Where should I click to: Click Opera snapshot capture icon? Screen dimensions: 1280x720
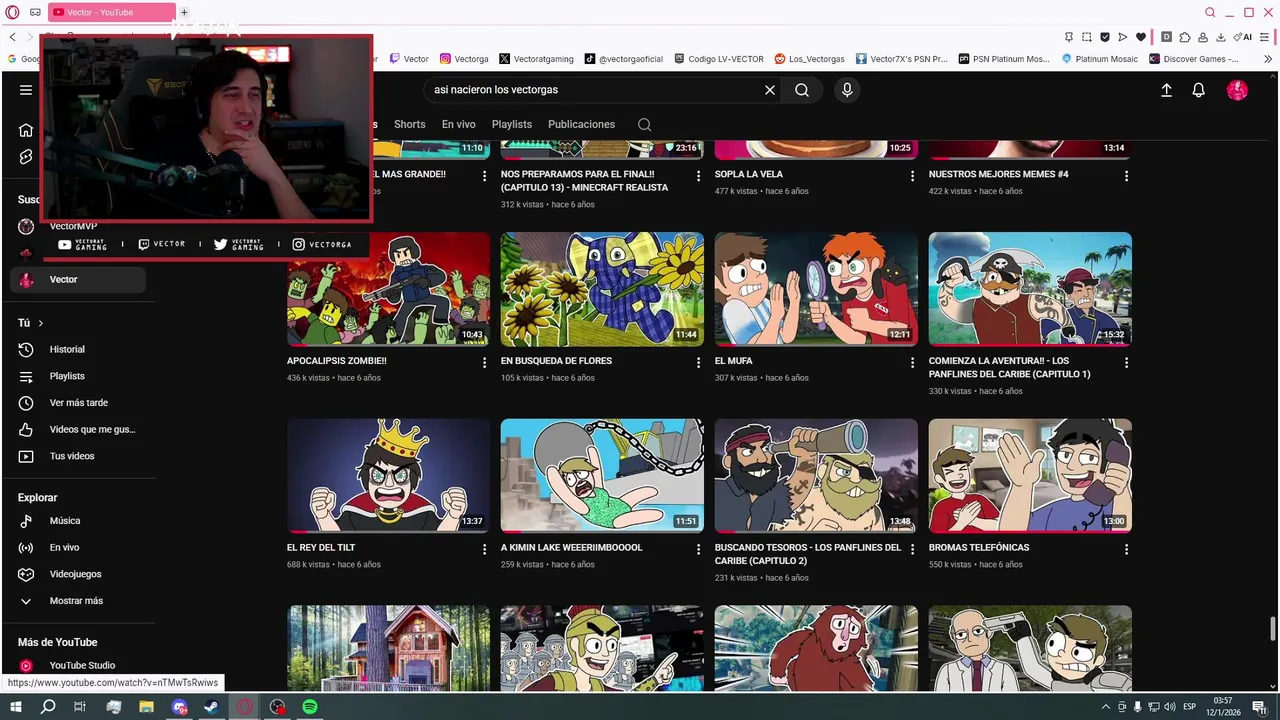pyautogui.click(x=1087, y=37)
